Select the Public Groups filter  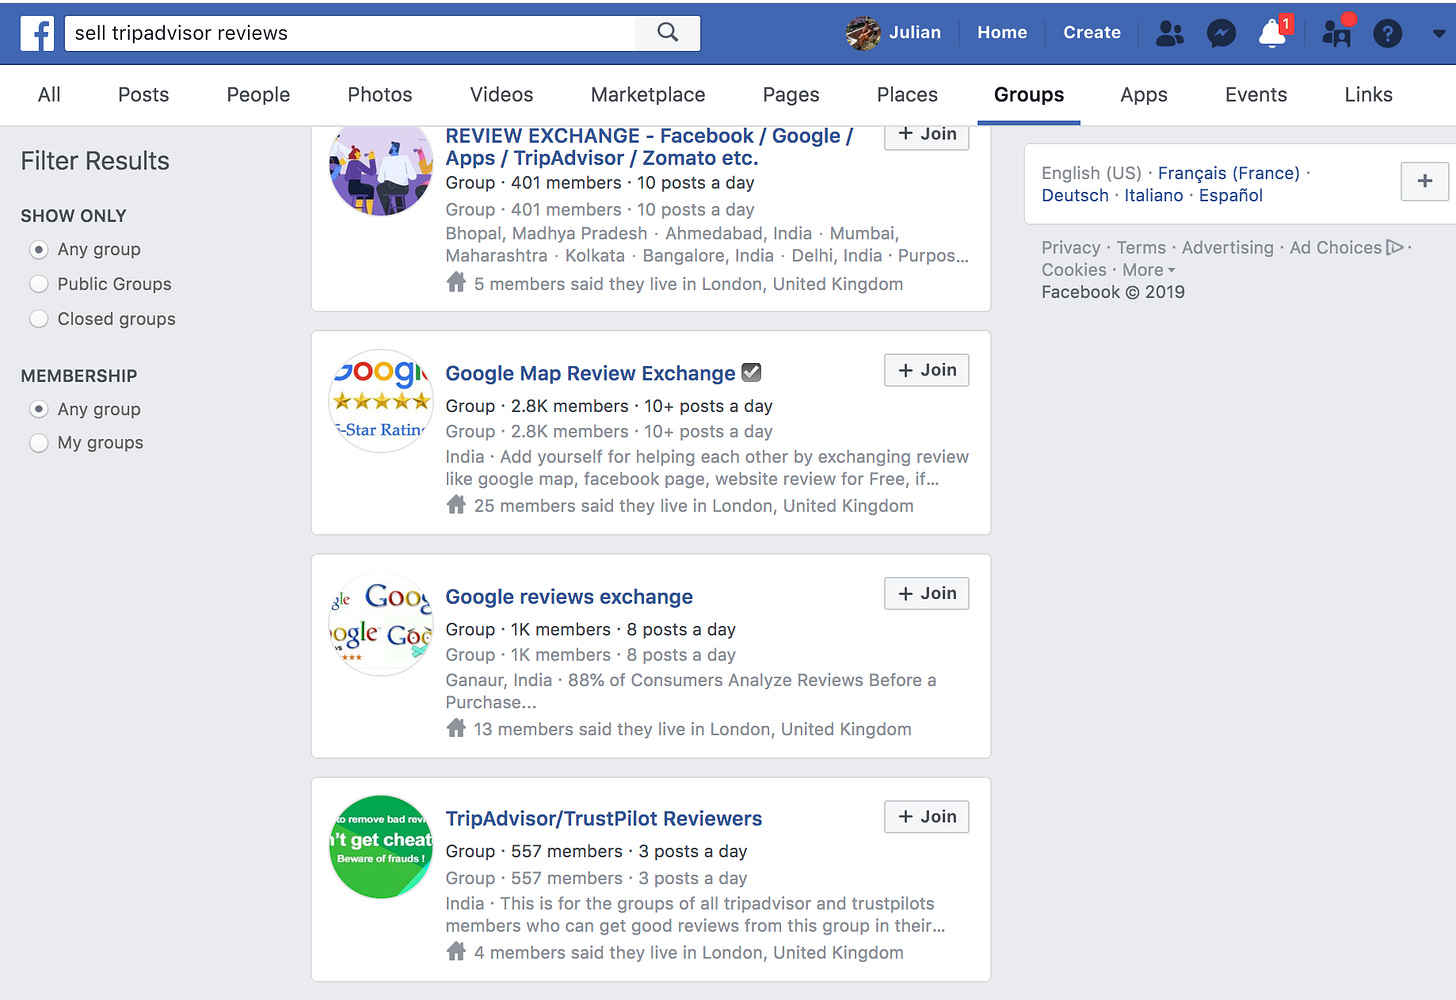point(39,284)
